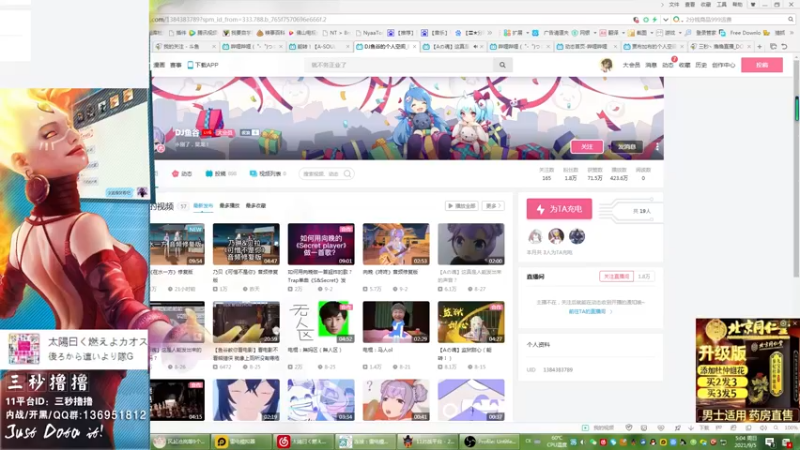
Task: Open the user avatar in header
Action: tap(606, 65)
